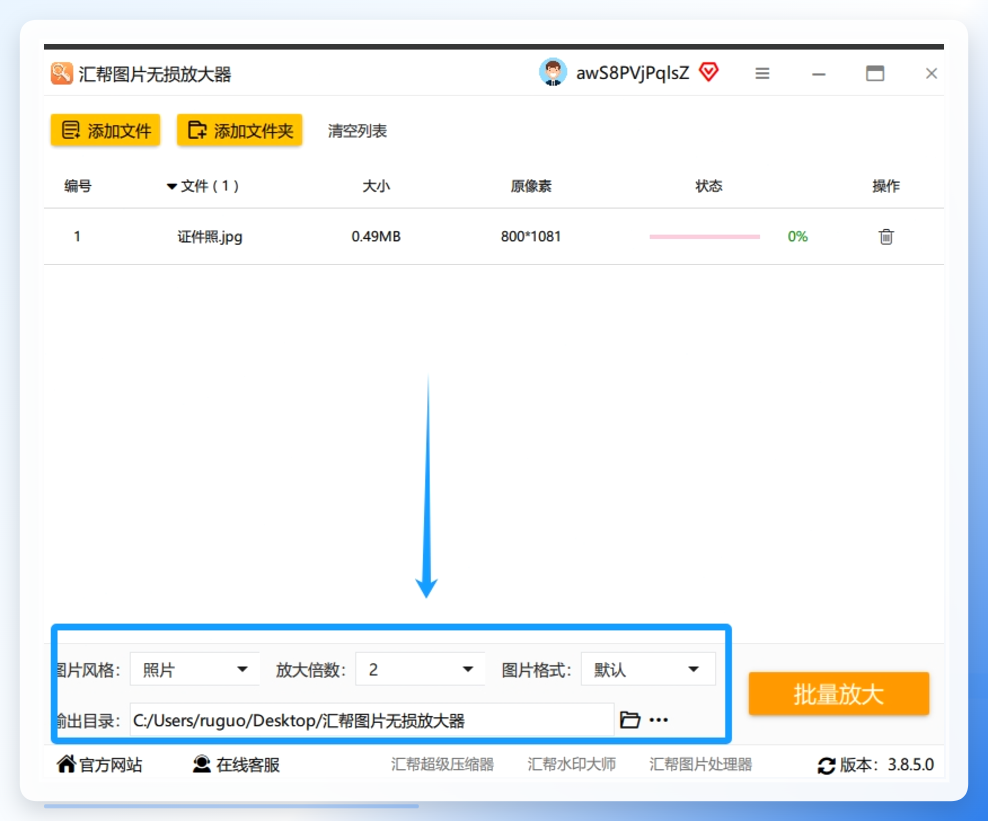Screen dimensions: 988x821
Task: Click the app logo icon in title bar
Action: [62, 73]
